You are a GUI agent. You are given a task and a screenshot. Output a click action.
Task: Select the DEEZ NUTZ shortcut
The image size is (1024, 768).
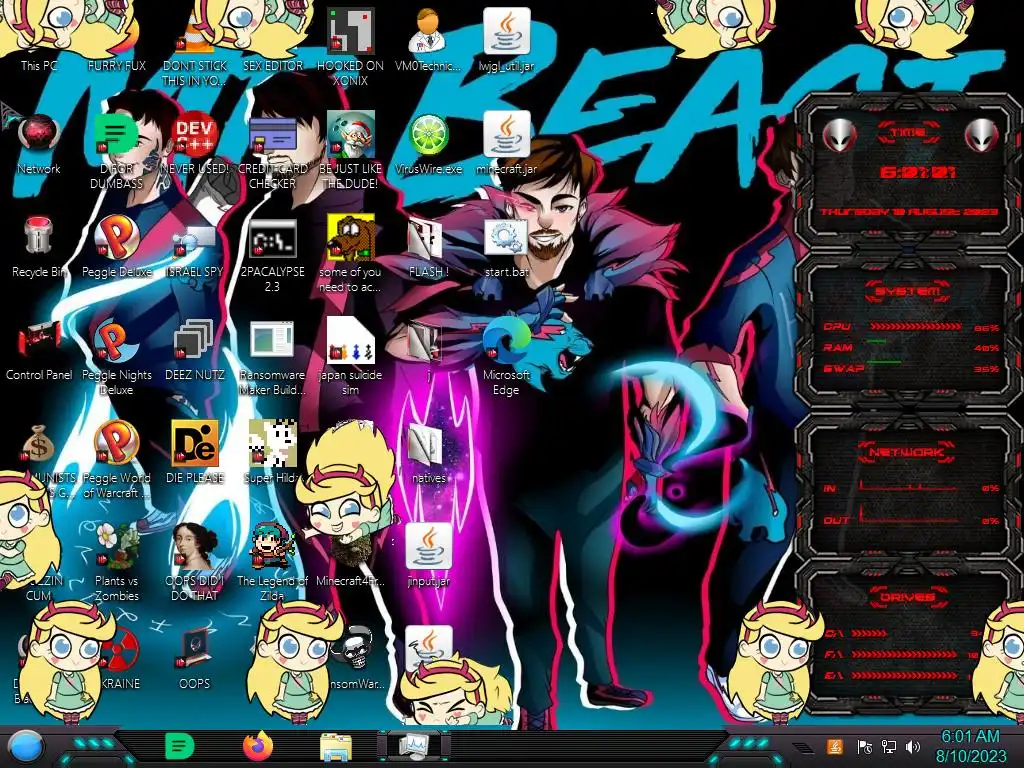194,350
